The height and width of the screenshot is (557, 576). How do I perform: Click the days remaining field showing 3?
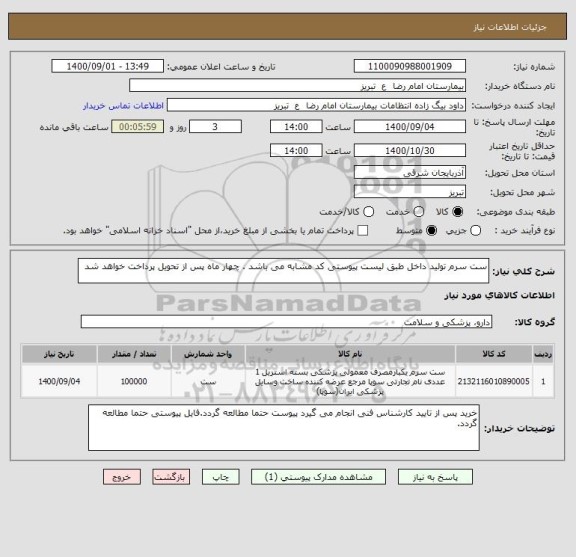point(215,127)
